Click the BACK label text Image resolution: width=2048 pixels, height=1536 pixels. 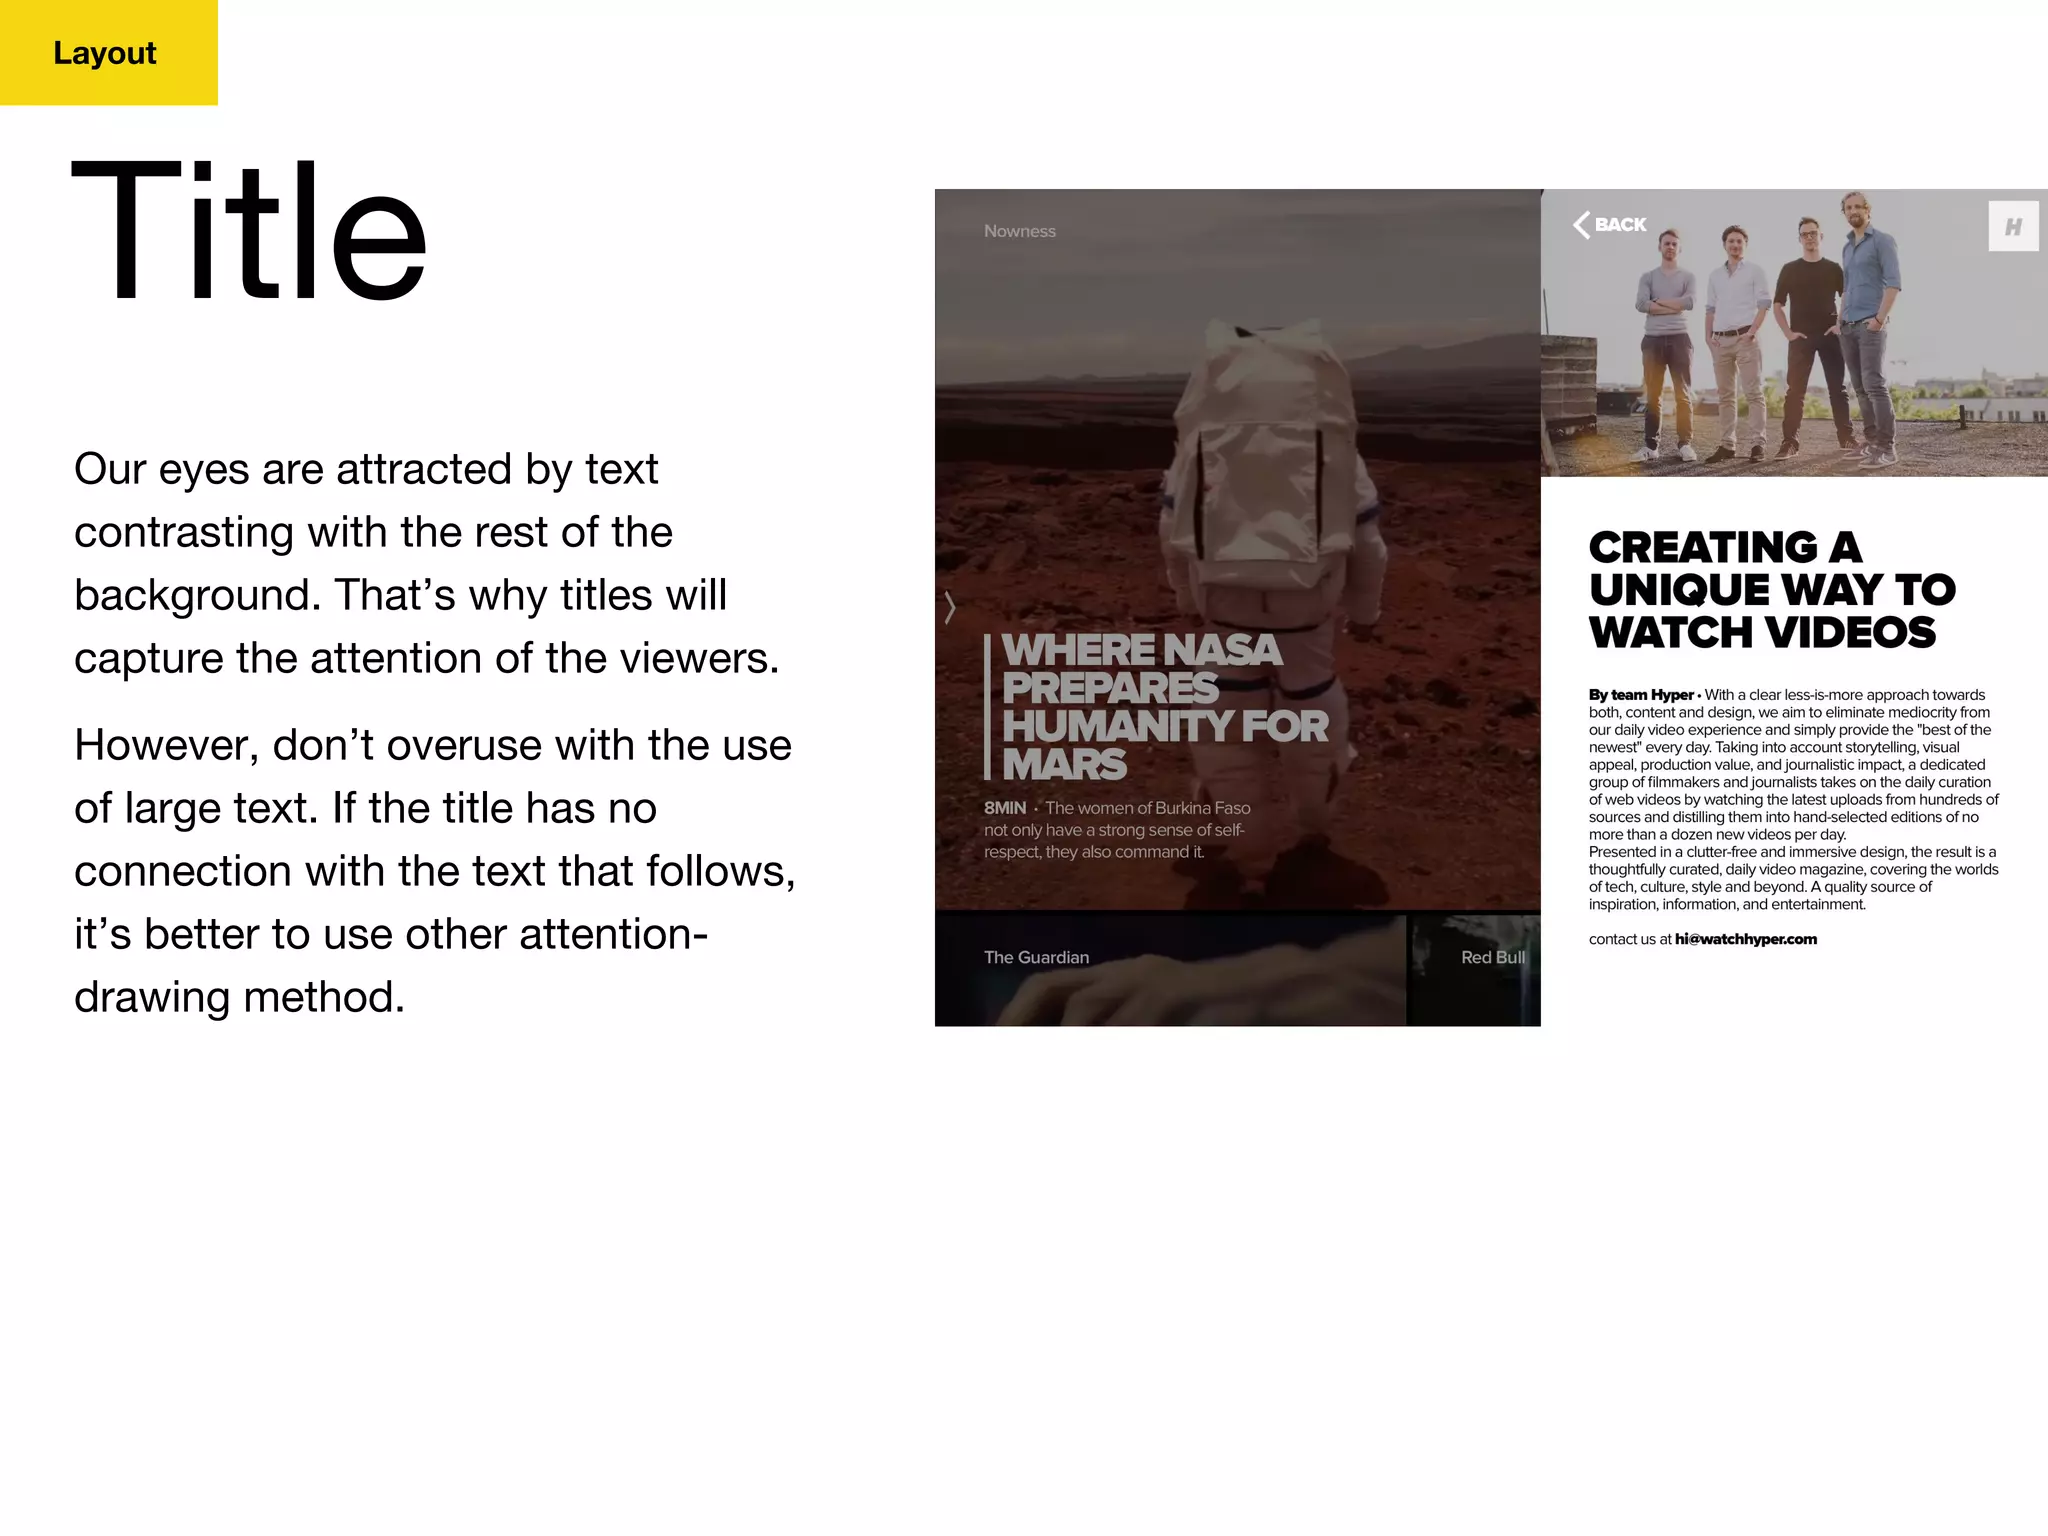(1620, 225)
